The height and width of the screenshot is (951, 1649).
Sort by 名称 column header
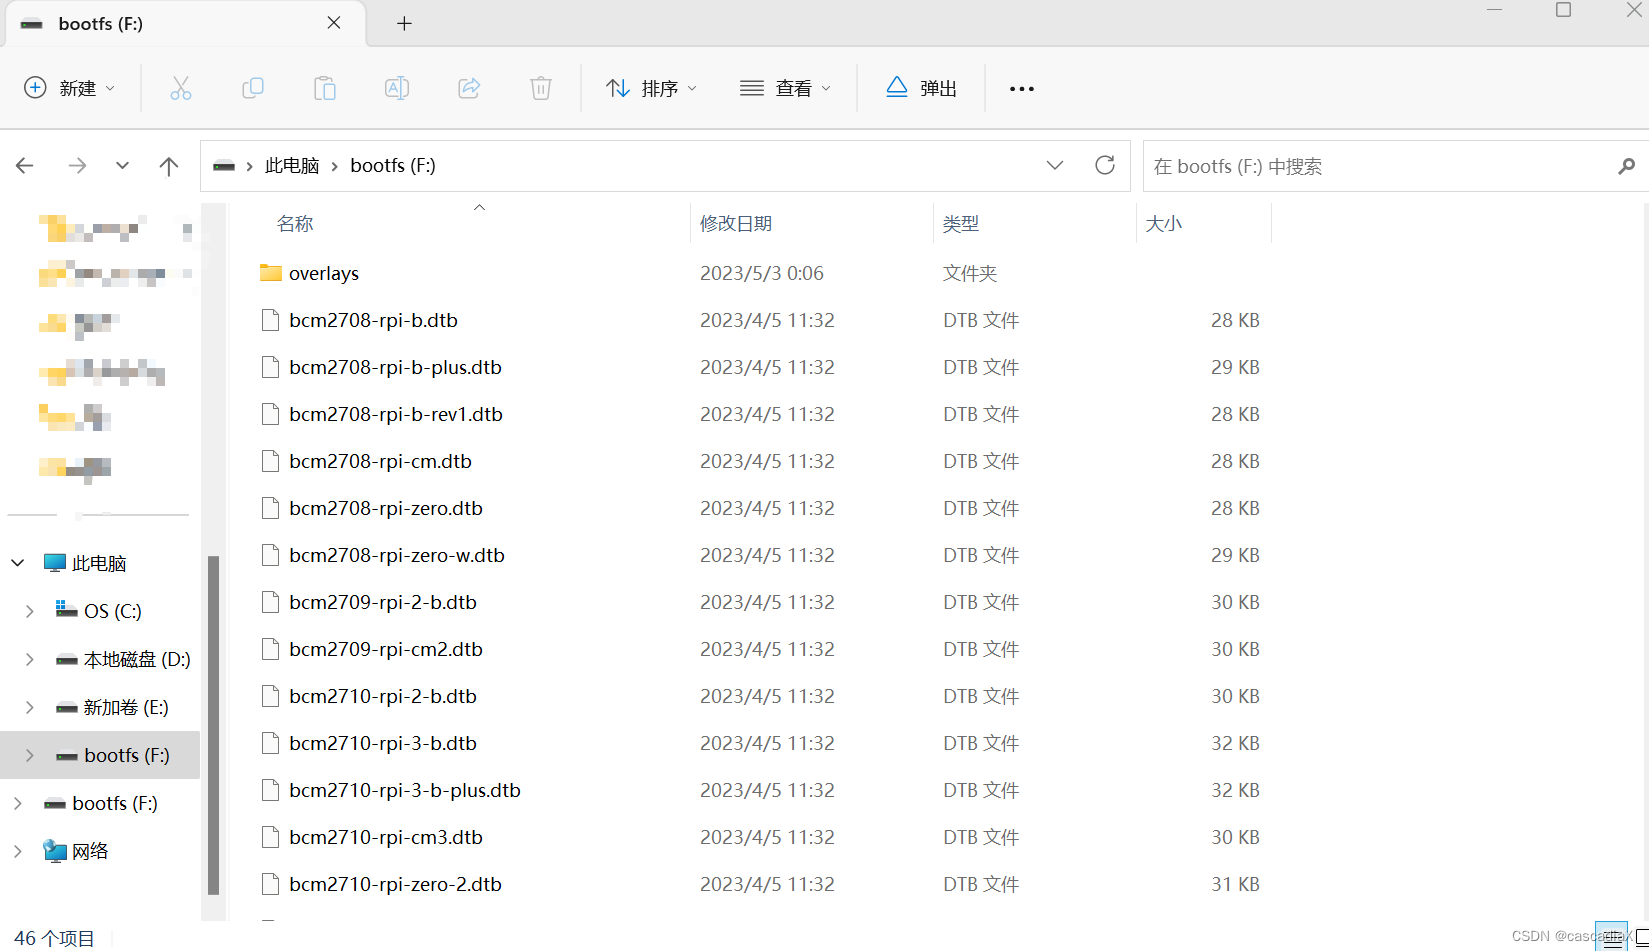click(x=295, y=224)
